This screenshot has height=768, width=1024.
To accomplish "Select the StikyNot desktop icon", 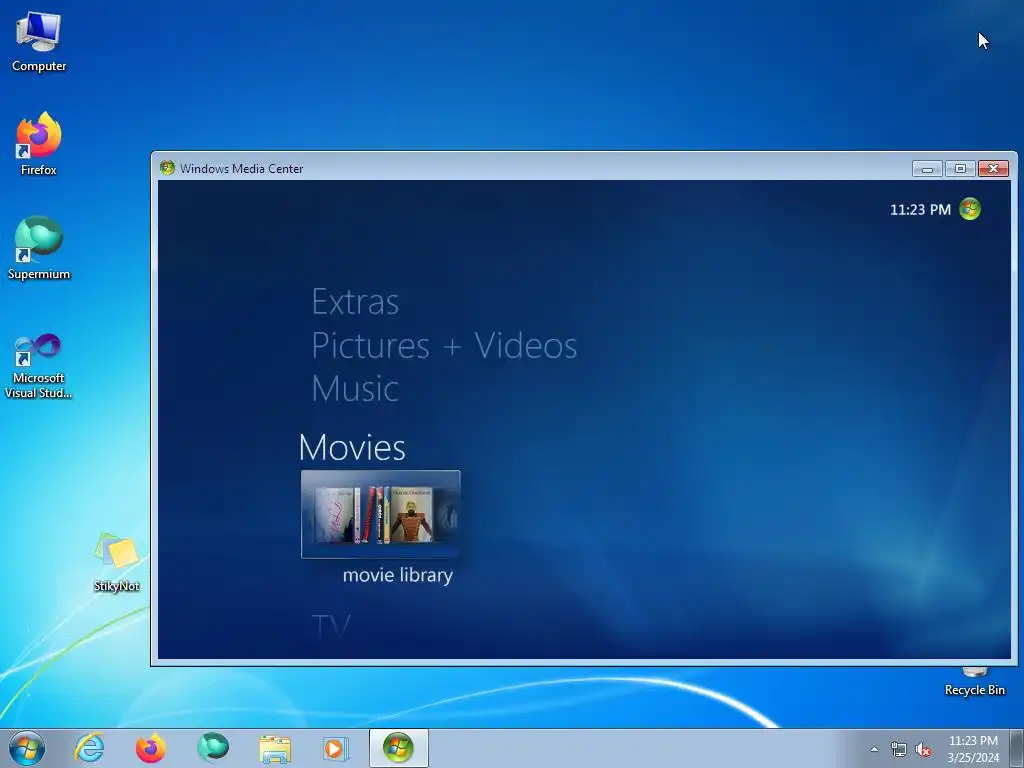I will pos(116,562).
